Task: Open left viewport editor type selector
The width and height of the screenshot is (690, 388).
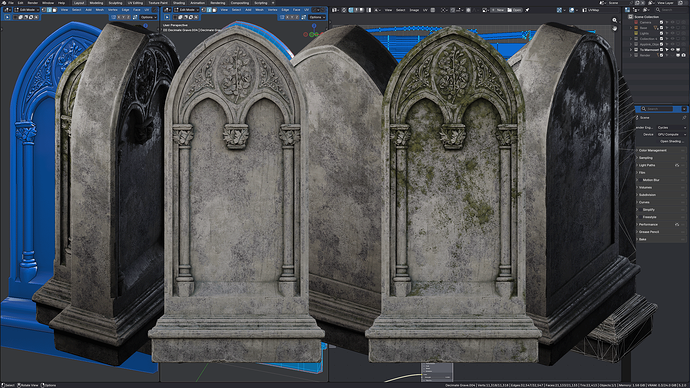Action: [x=8, y=10]
